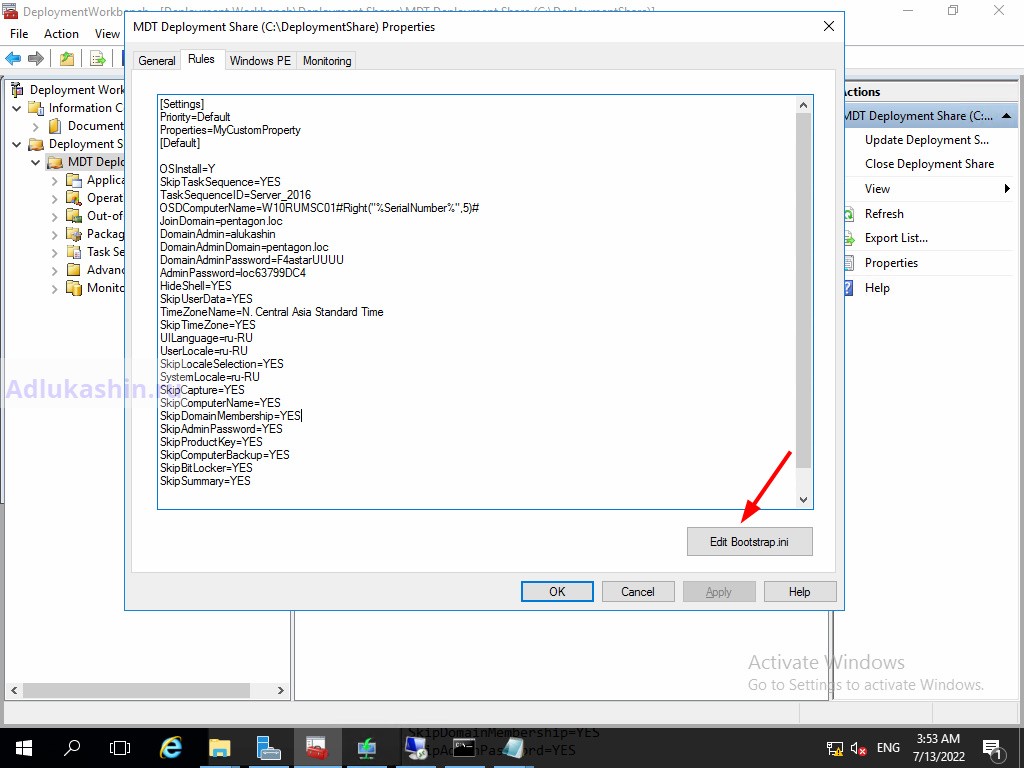Image resolution: width=1024 pixels, height=768 pixels.
Task: Switch to the Windows PE tab
Action: point(260,61)
